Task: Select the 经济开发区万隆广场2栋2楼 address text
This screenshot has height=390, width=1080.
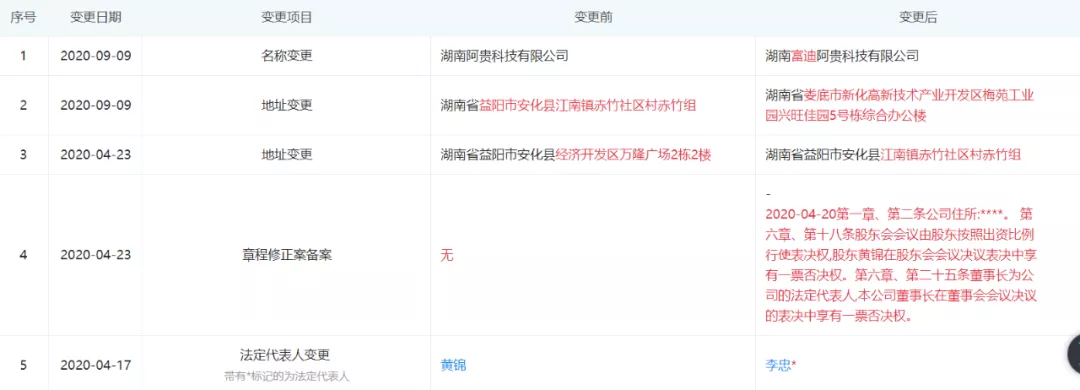Action: [x=633, y=155]
